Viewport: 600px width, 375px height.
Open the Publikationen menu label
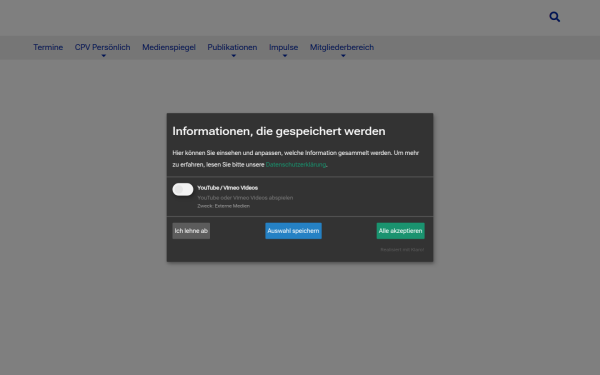232,47
